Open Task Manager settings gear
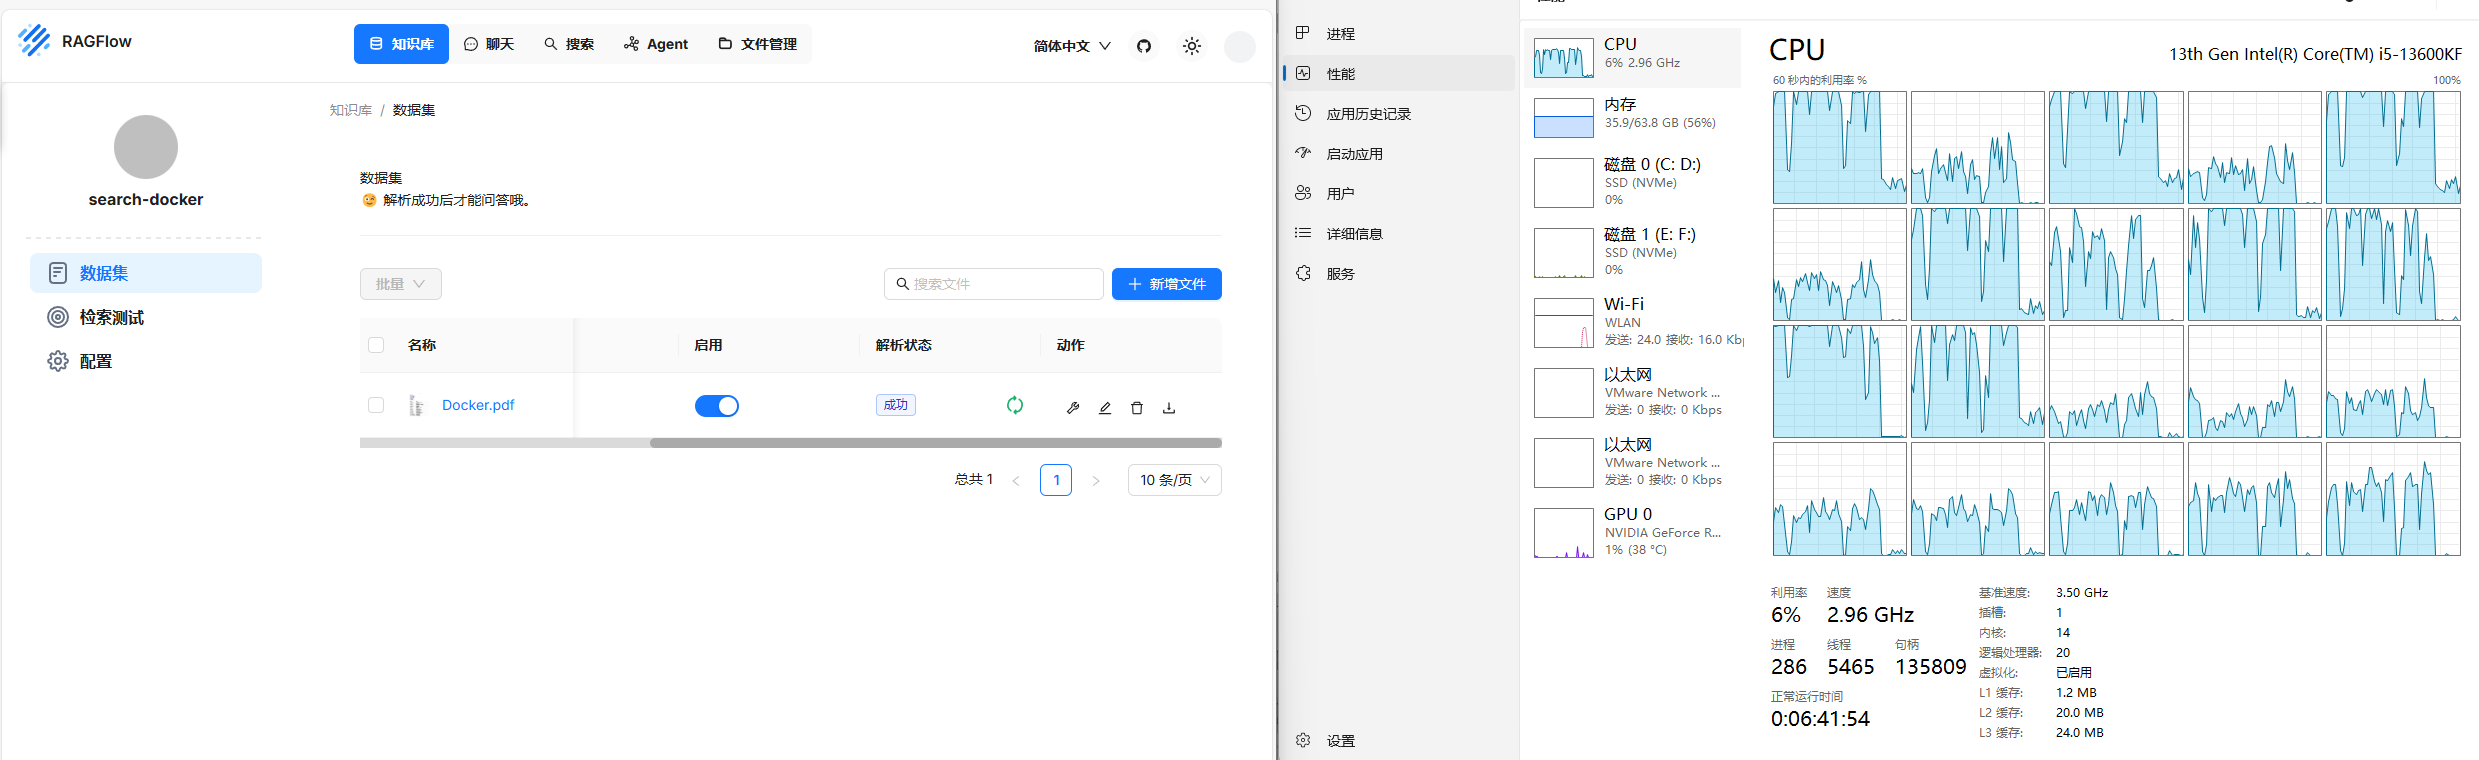 coord(1303,740)
